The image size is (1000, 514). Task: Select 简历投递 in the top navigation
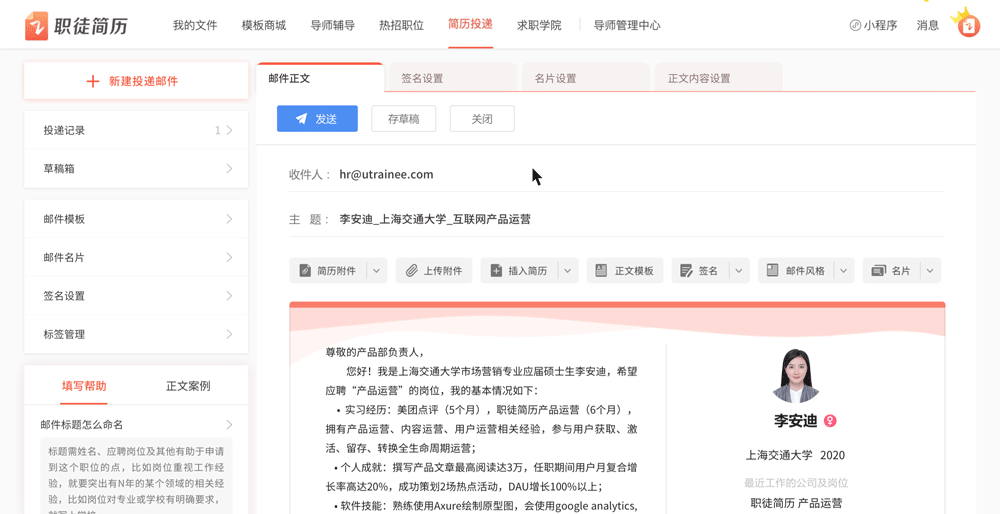(471, 24)
